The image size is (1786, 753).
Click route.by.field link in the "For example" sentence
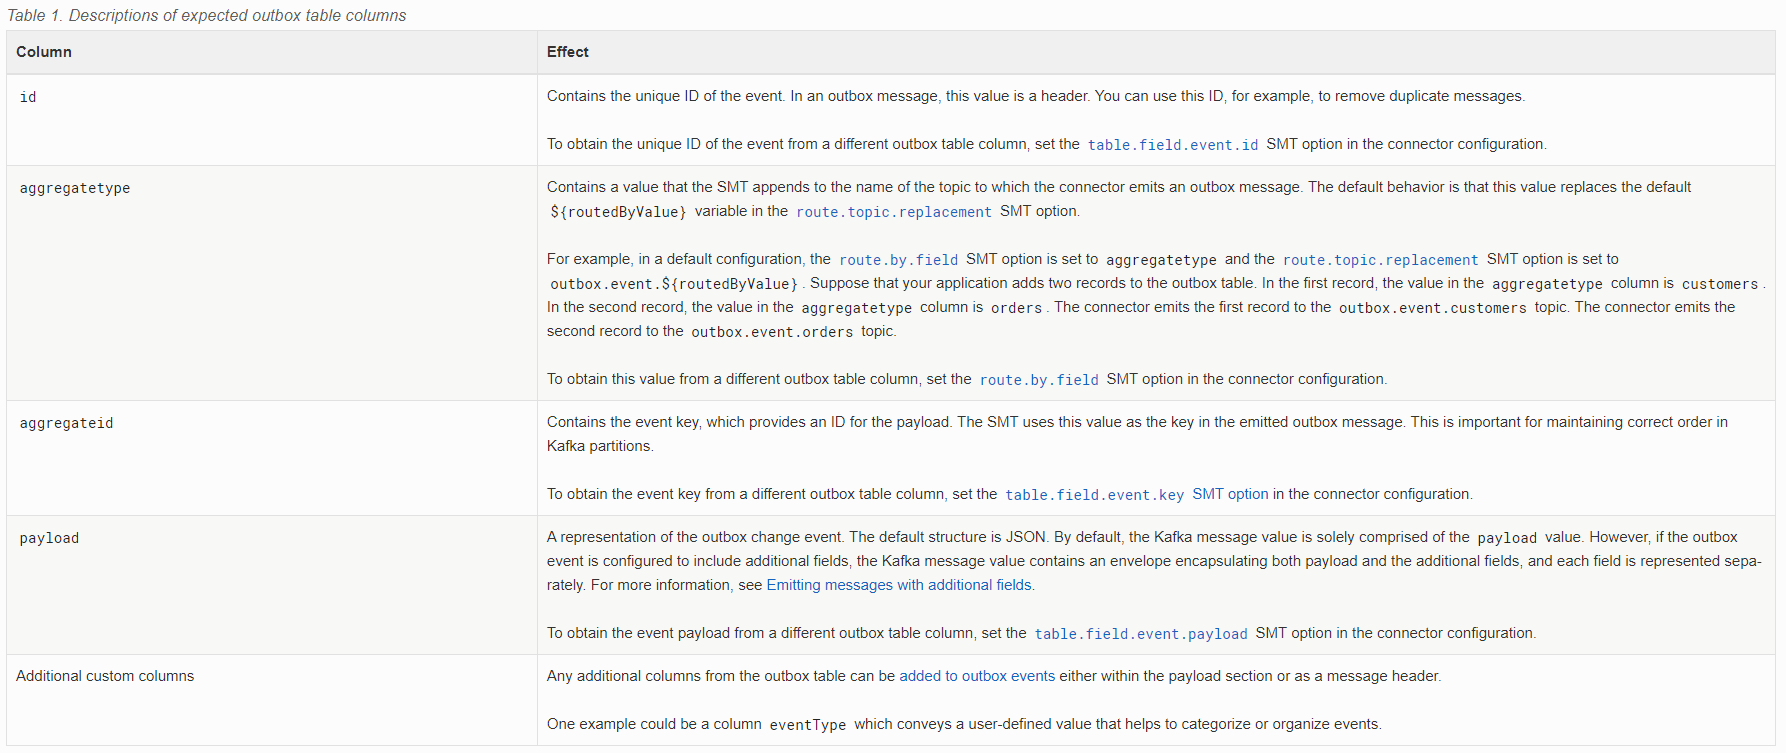coord(898,260)
